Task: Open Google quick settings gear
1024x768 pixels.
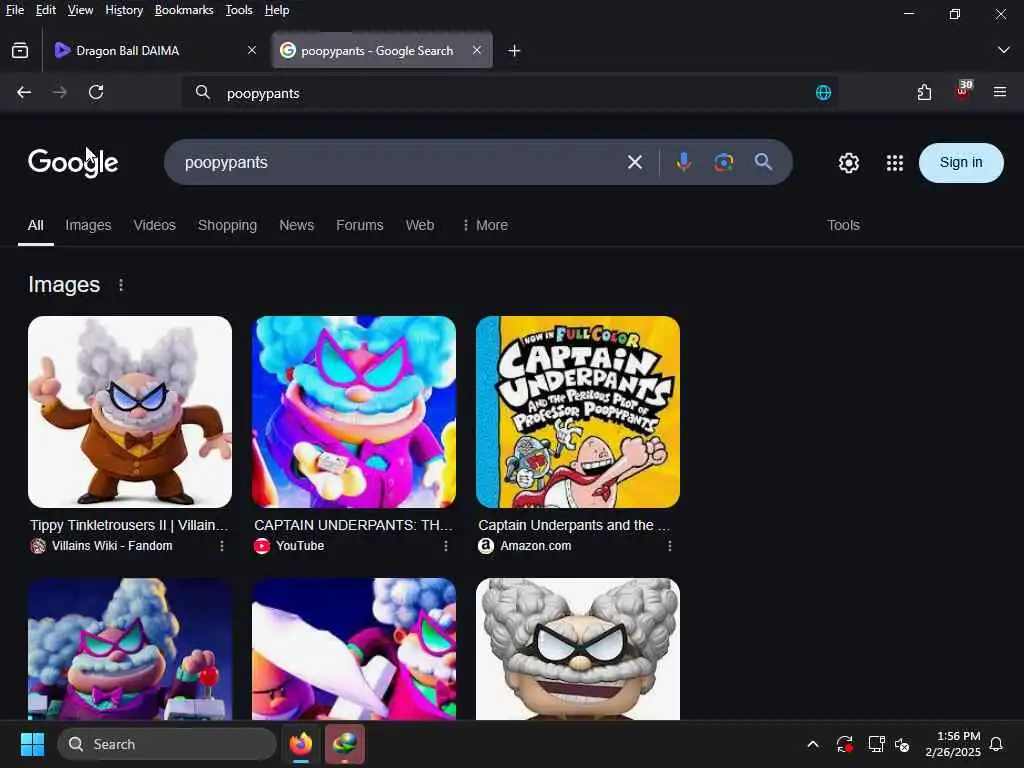Action: coord(848,163)
